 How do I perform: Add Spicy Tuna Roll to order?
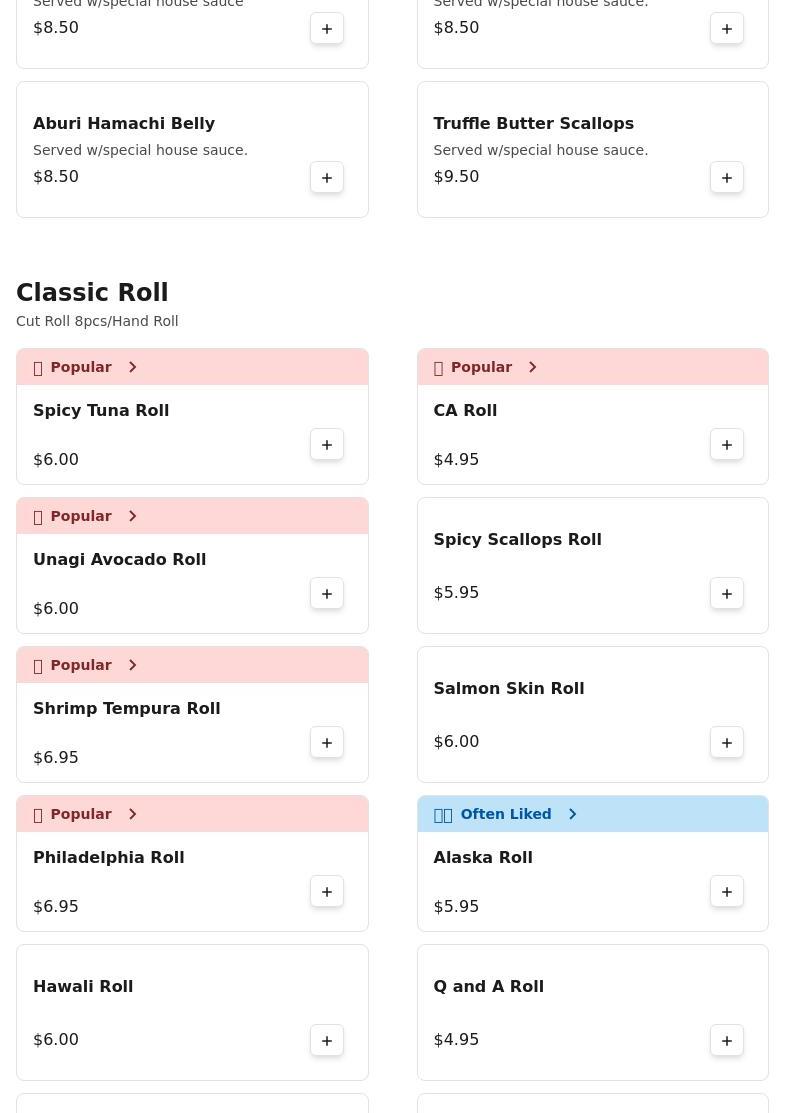tap(327, 445)
